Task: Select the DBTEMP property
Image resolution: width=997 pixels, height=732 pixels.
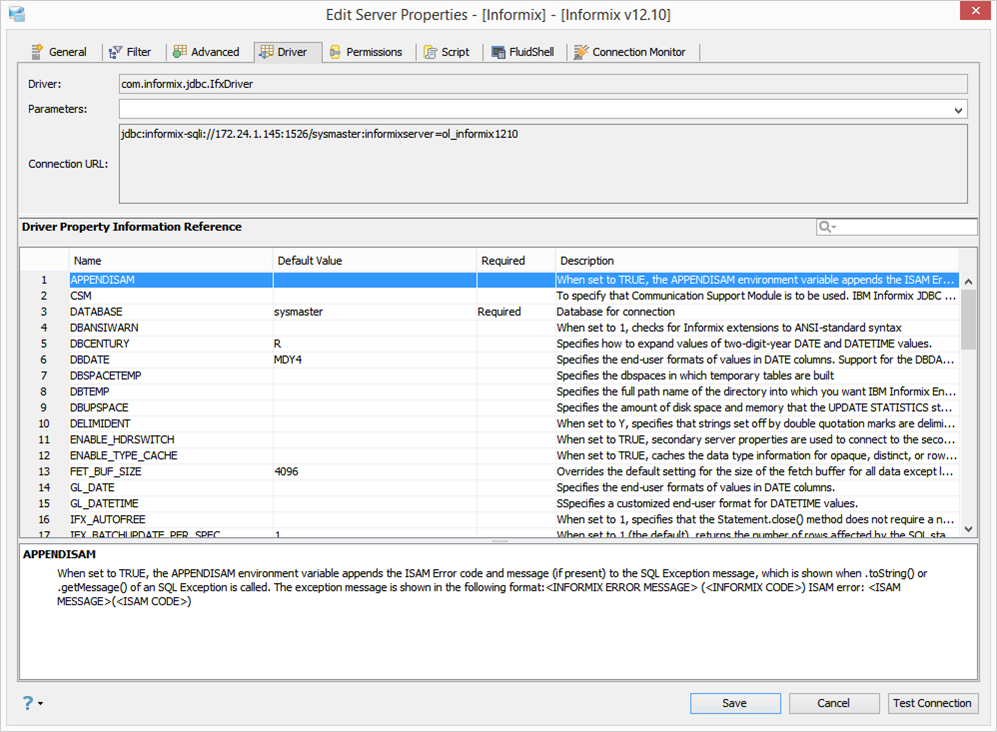Action: tap(490, 391)
